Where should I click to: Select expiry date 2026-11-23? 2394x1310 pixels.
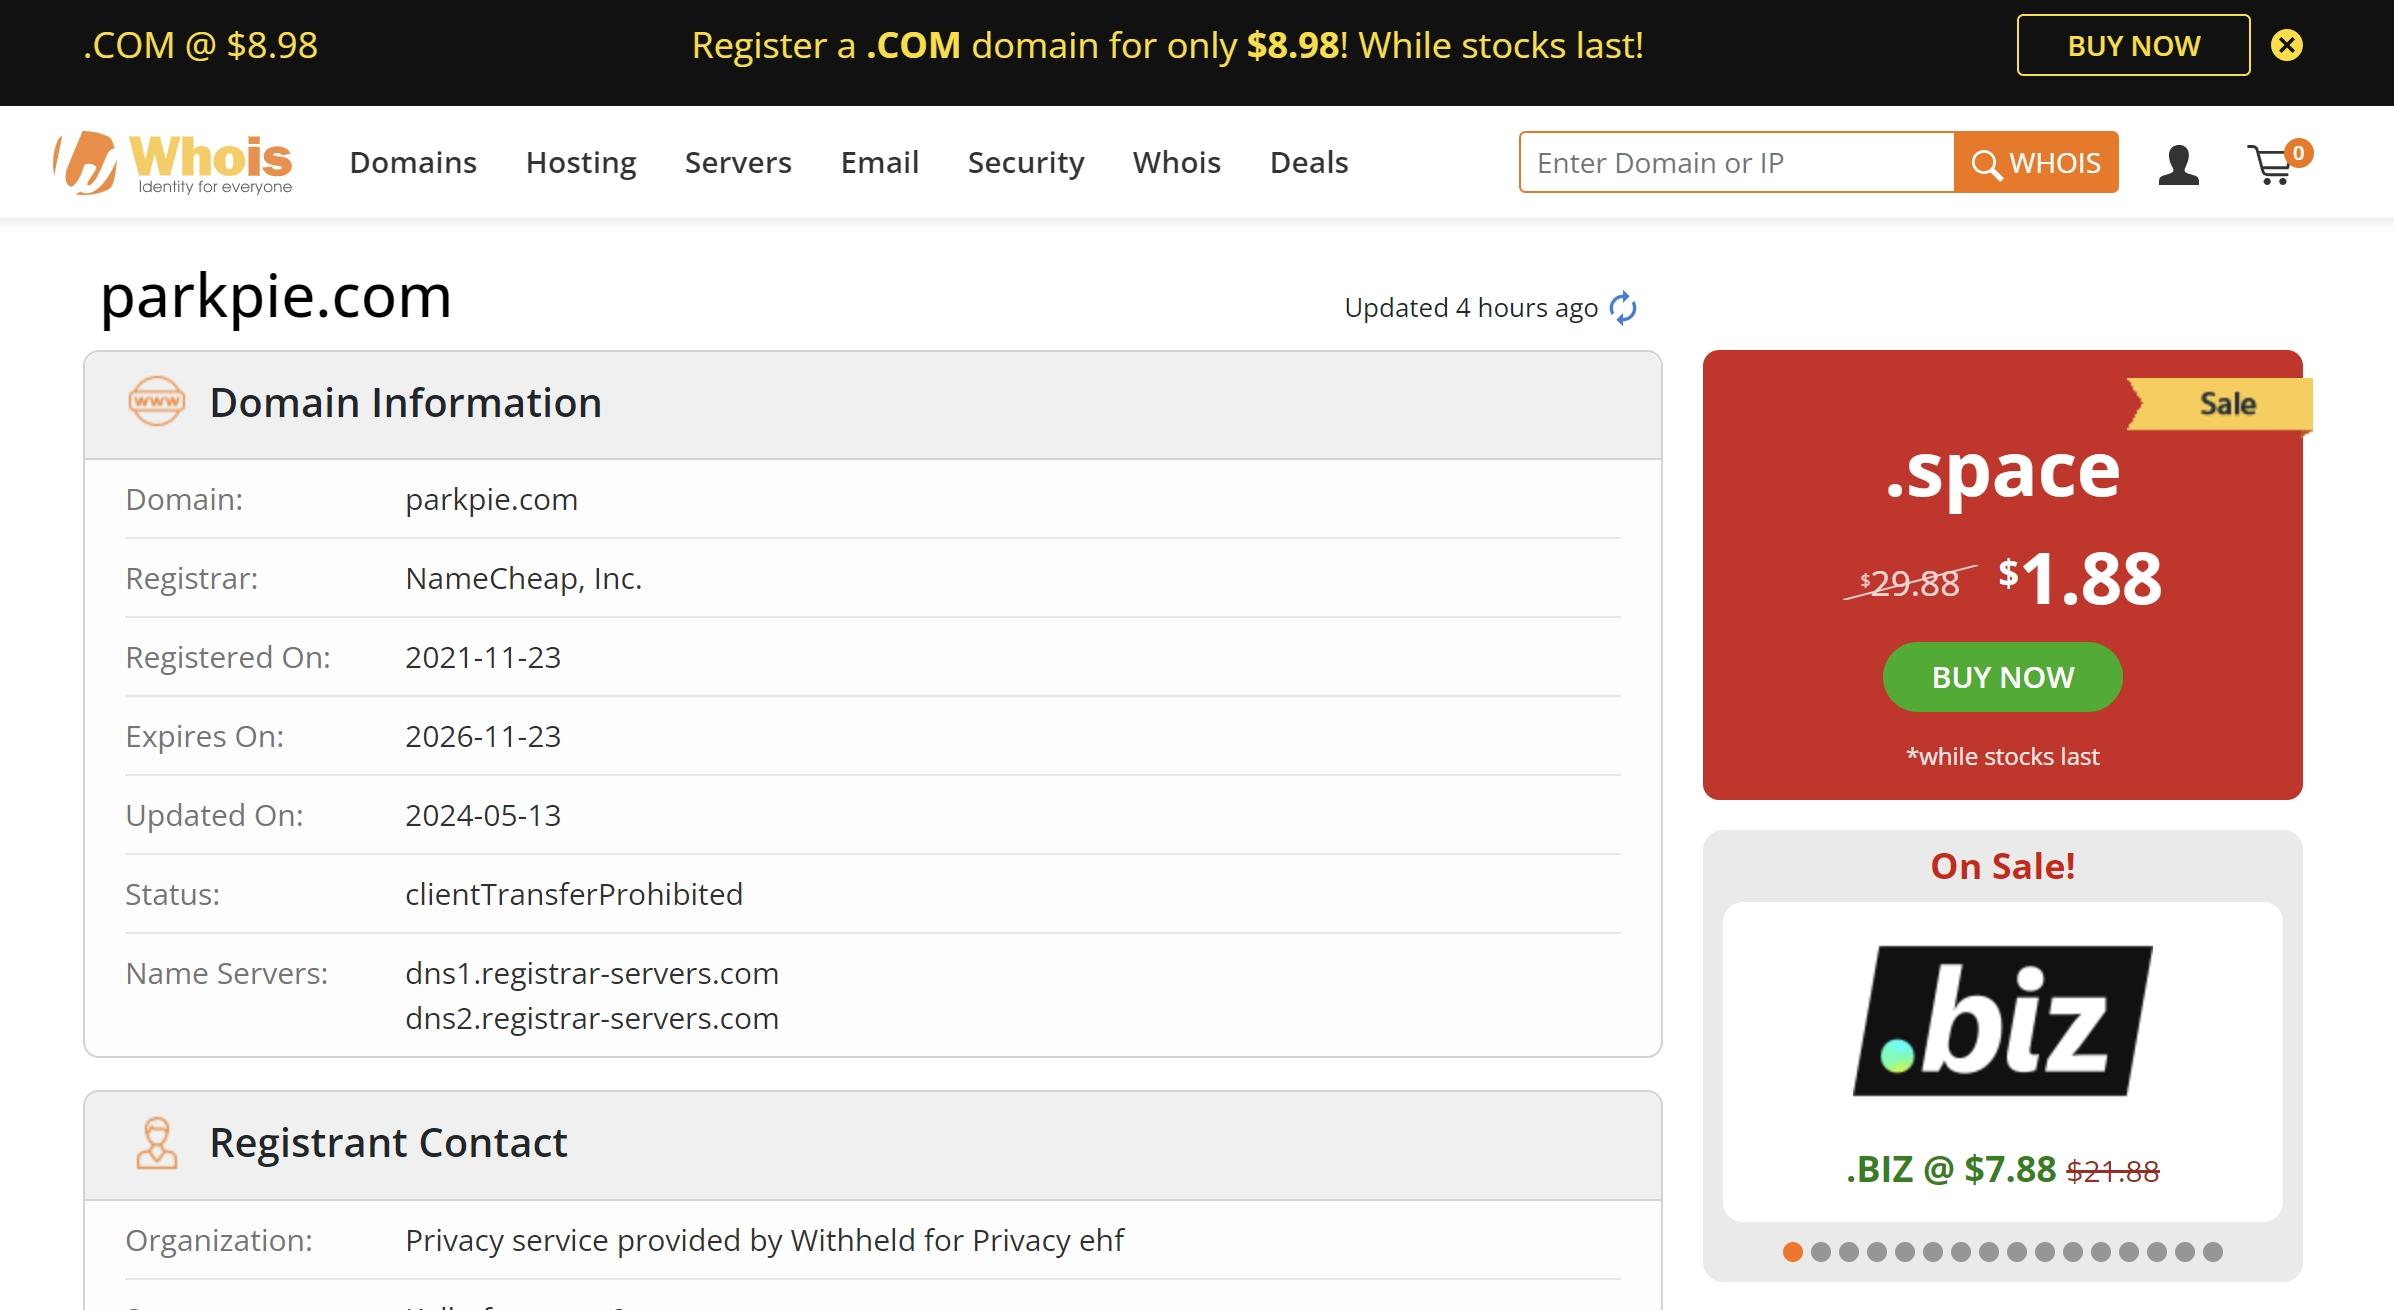(x=483, y=736)
